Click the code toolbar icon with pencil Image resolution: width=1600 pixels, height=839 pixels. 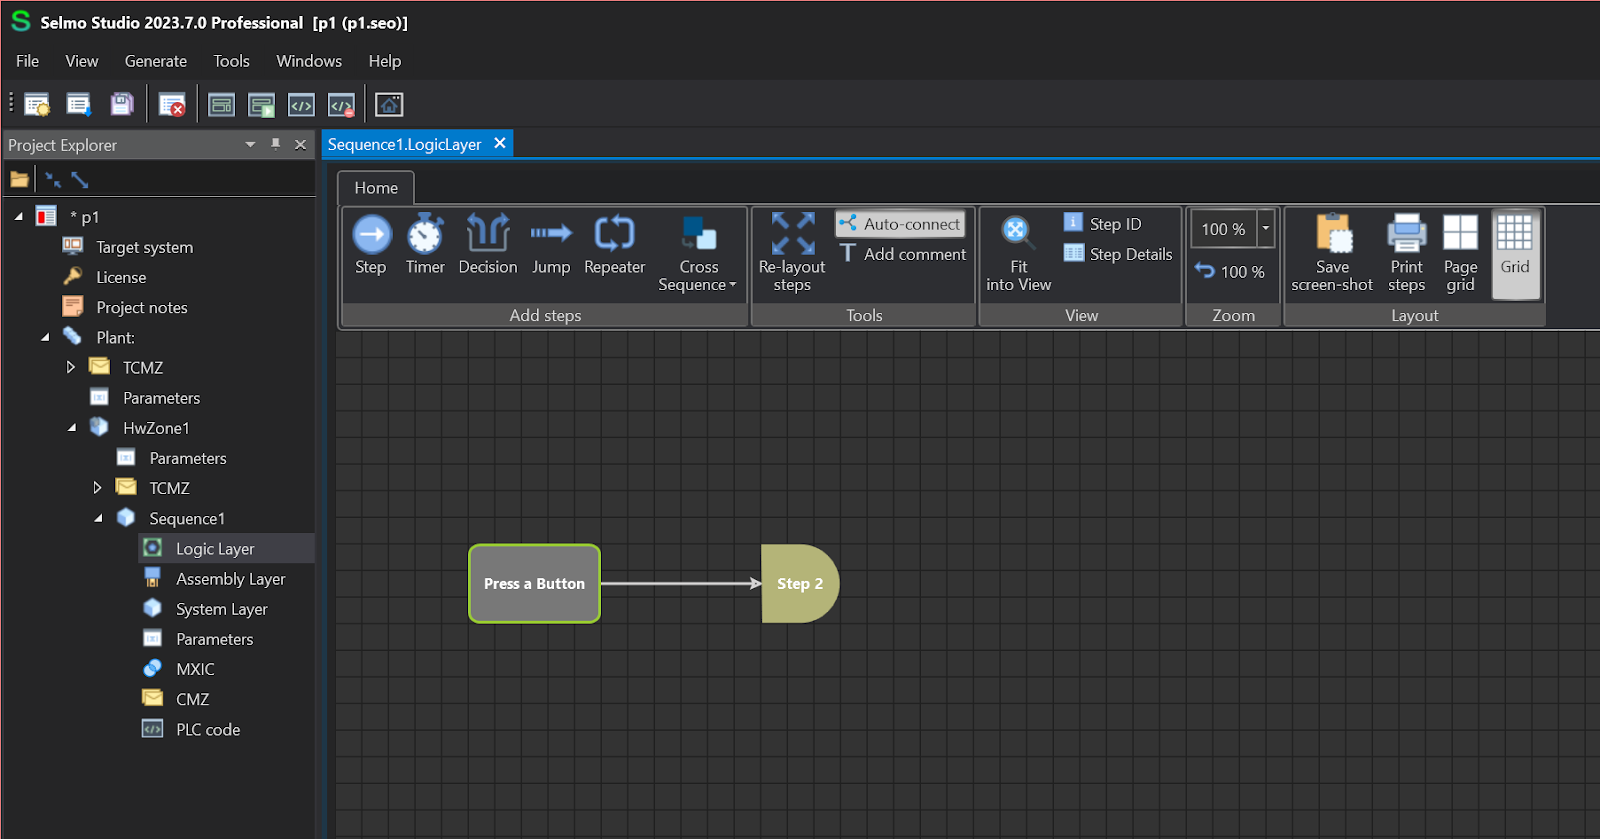(342, 104)
